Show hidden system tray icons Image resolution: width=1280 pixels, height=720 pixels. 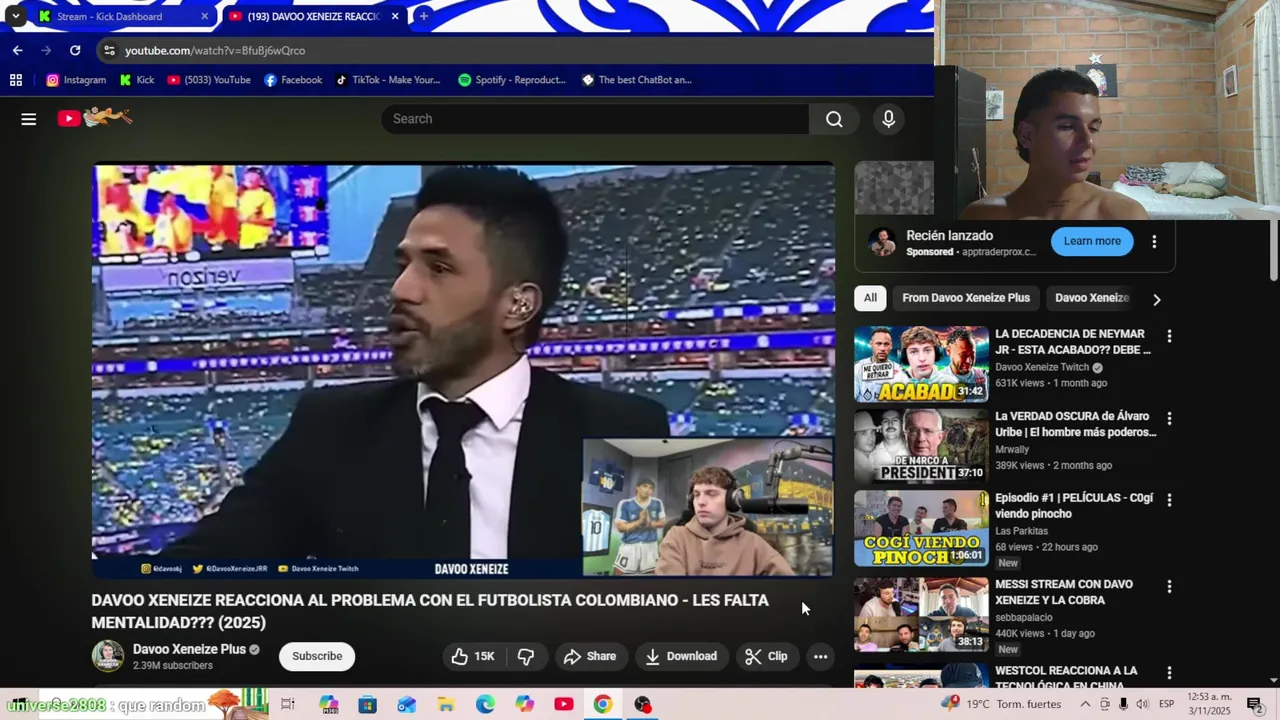pos(1085,704)
